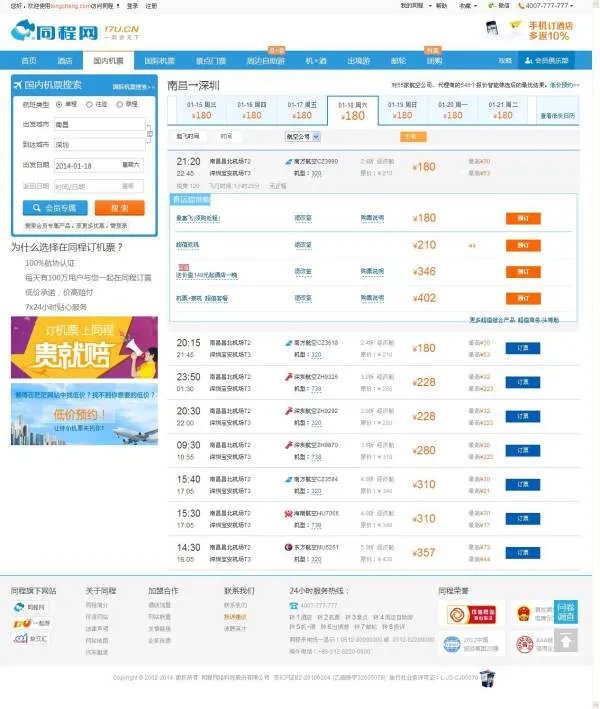Click the police badge icon at page bottom
The height and width of the screenshot is (709, 600).
(x=487, y=678)
